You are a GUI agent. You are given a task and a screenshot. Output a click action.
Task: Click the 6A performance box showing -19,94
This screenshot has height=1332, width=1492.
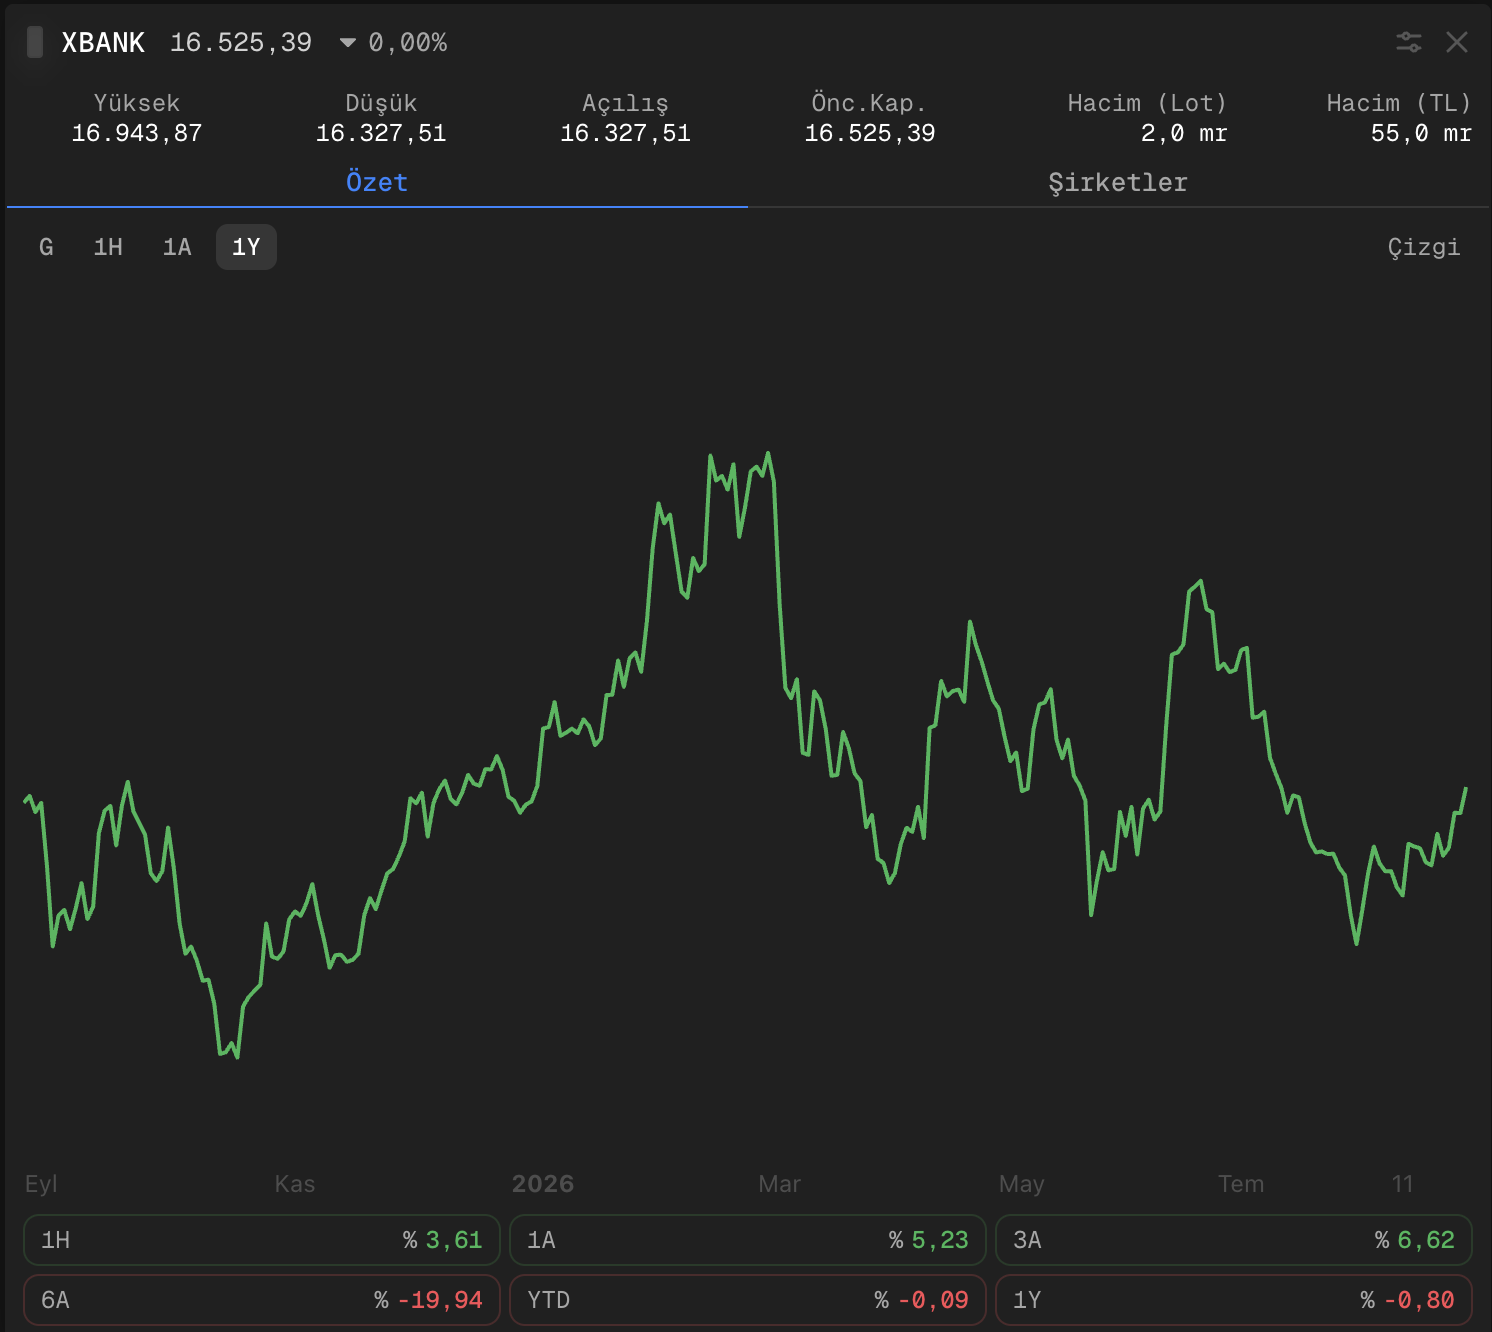pos(262,1300)
